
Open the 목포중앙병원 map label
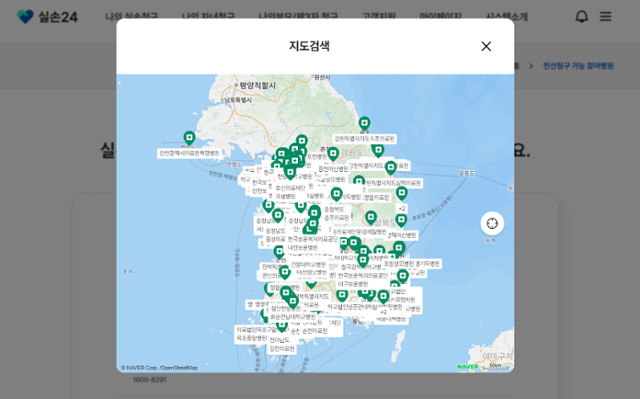point(251,338)
